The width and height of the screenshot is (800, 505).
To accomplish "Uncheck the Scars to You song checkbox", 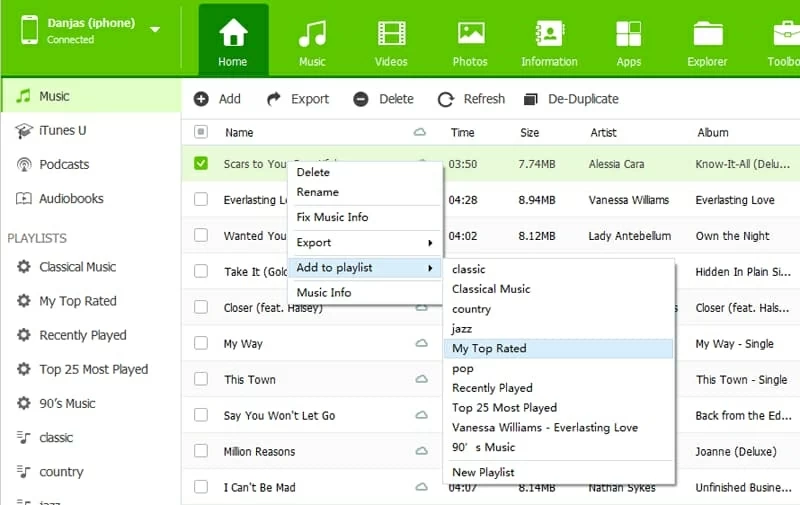I will tap(201, 163).
